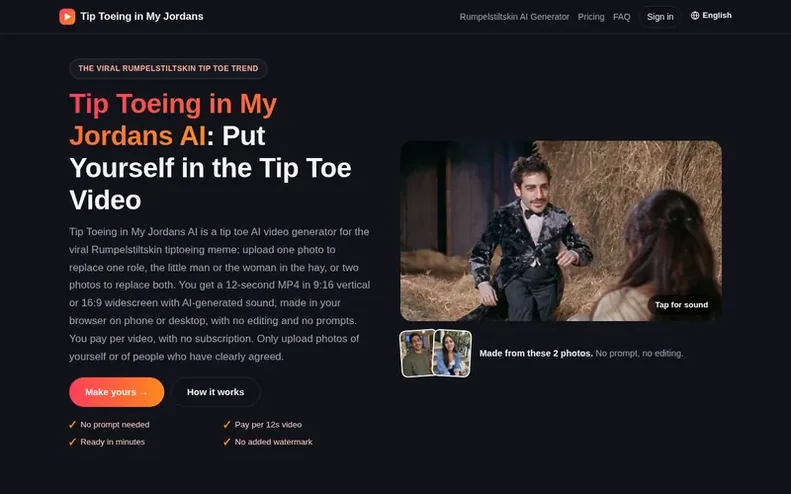This screenshot has width=791, height=494.
Task: Tap the Tap for sound overlay
Action: tap(681, 305)
